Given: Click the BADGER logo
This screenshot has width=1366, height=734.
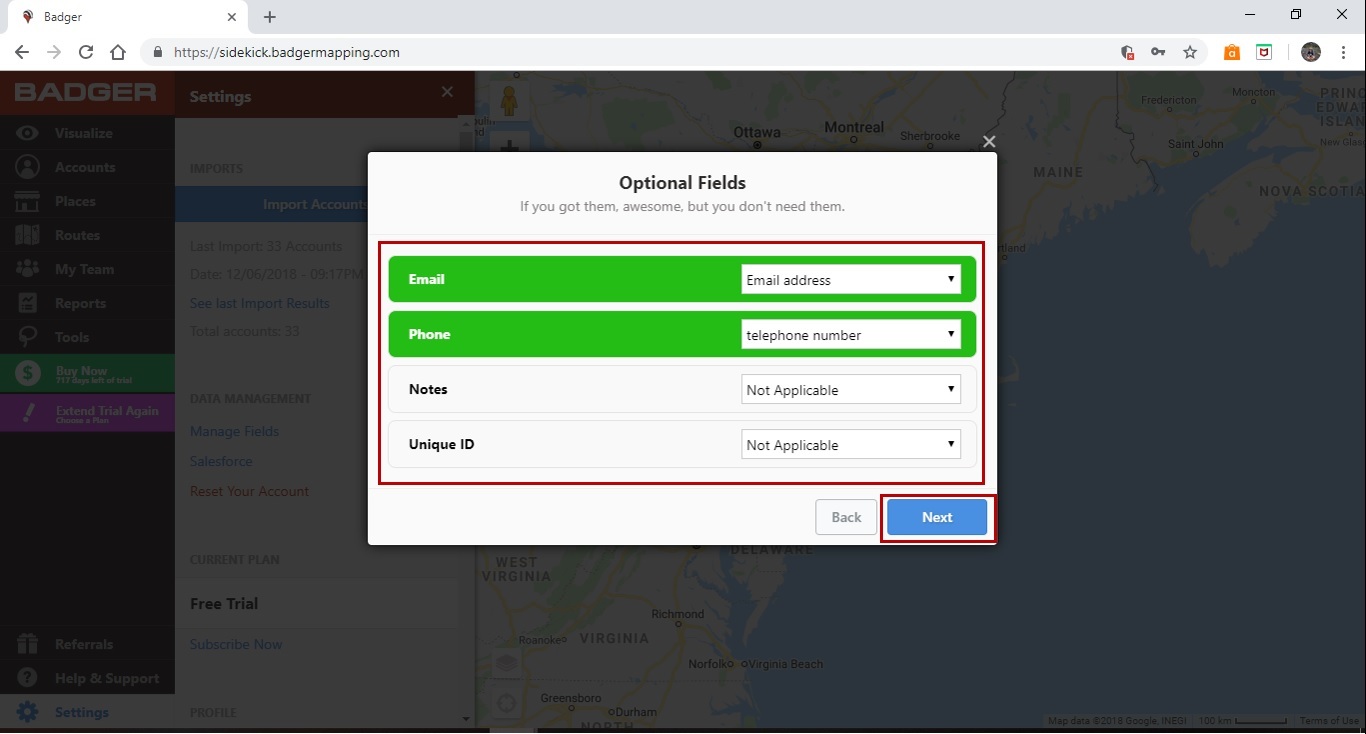Looking at the screenshot, I should [85, 92].
